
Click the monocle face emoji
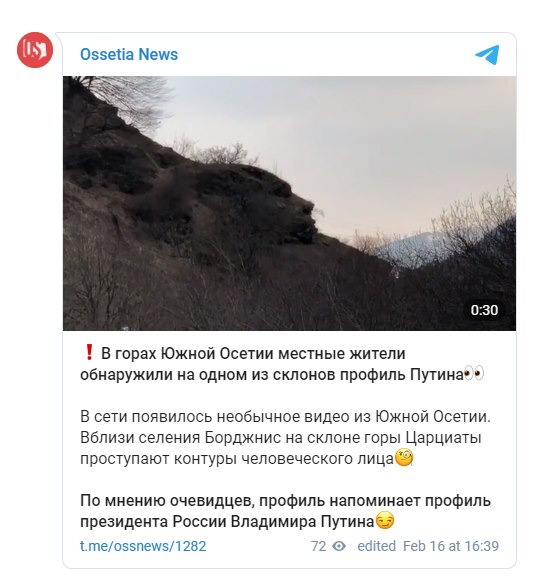pyautogui.click(x=404, y=458)
